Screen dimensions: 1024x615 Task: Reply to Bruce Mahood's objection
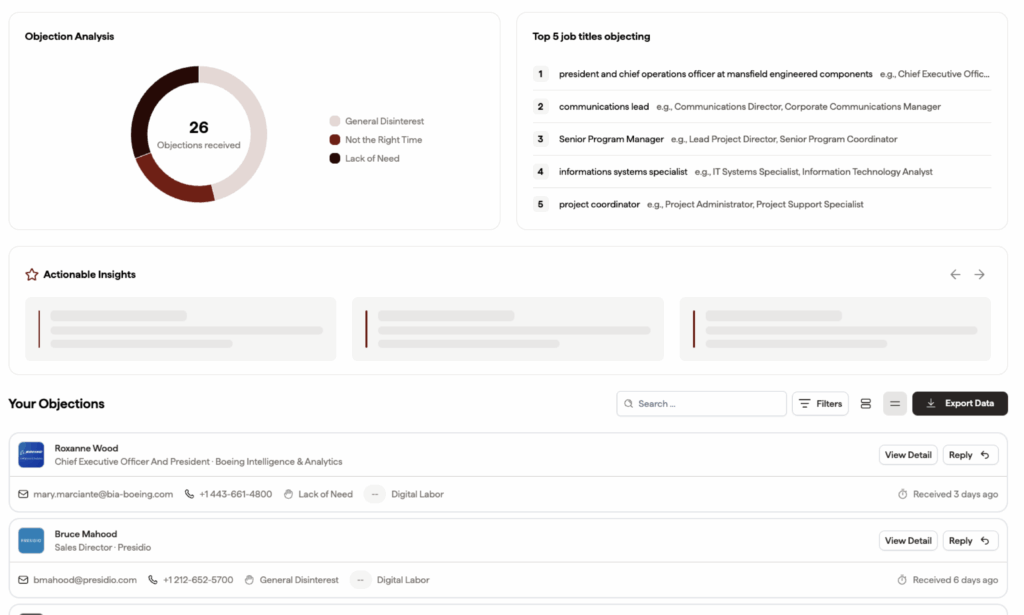[970, 541]
